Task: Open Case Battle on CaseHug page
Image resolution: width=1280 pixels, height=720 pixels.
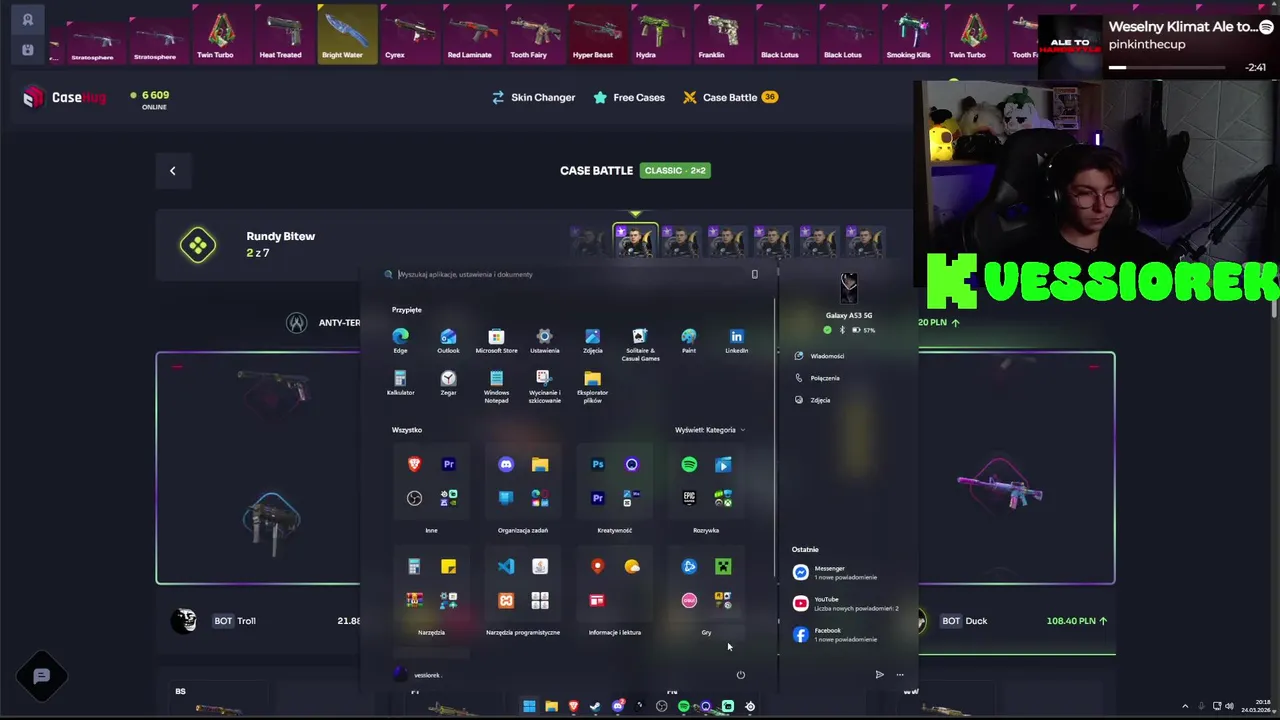Action: [x=730, y=97]
